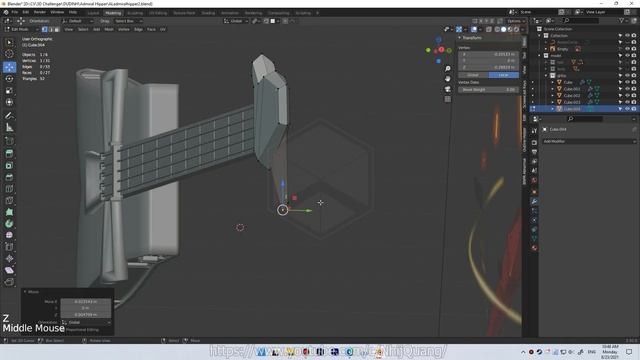
Task: Select the Inset Faces tool
Action: [x=9, y=165]
